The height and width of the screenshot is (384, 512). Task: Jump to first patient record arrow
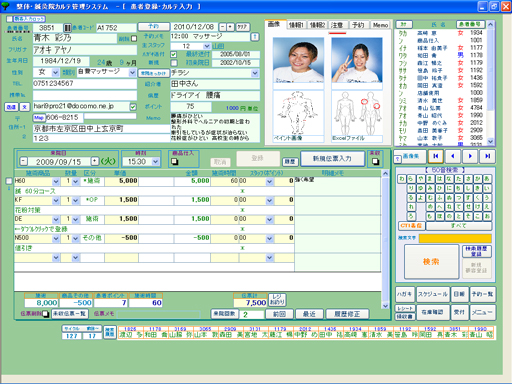[x=435, y=156]
